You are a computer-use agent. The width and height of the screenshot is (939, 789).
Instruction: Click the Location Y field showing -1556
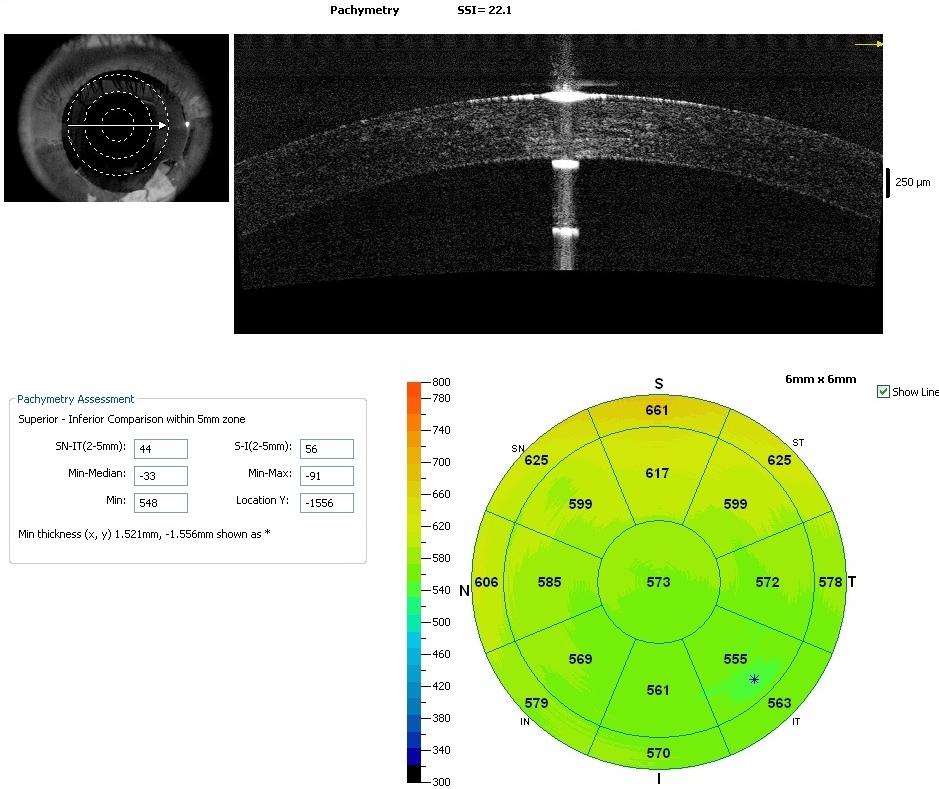pos(326,503)
